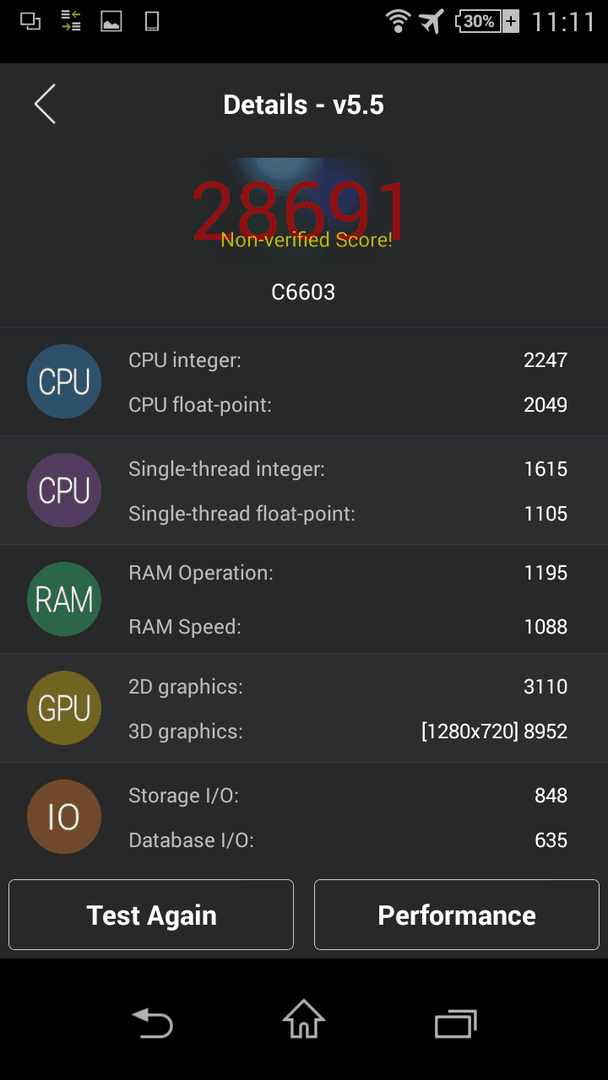Tap the green RAM circle icon
This screenshot has height=1080, width=608.
pyautogui.click(x=64, y=599)
